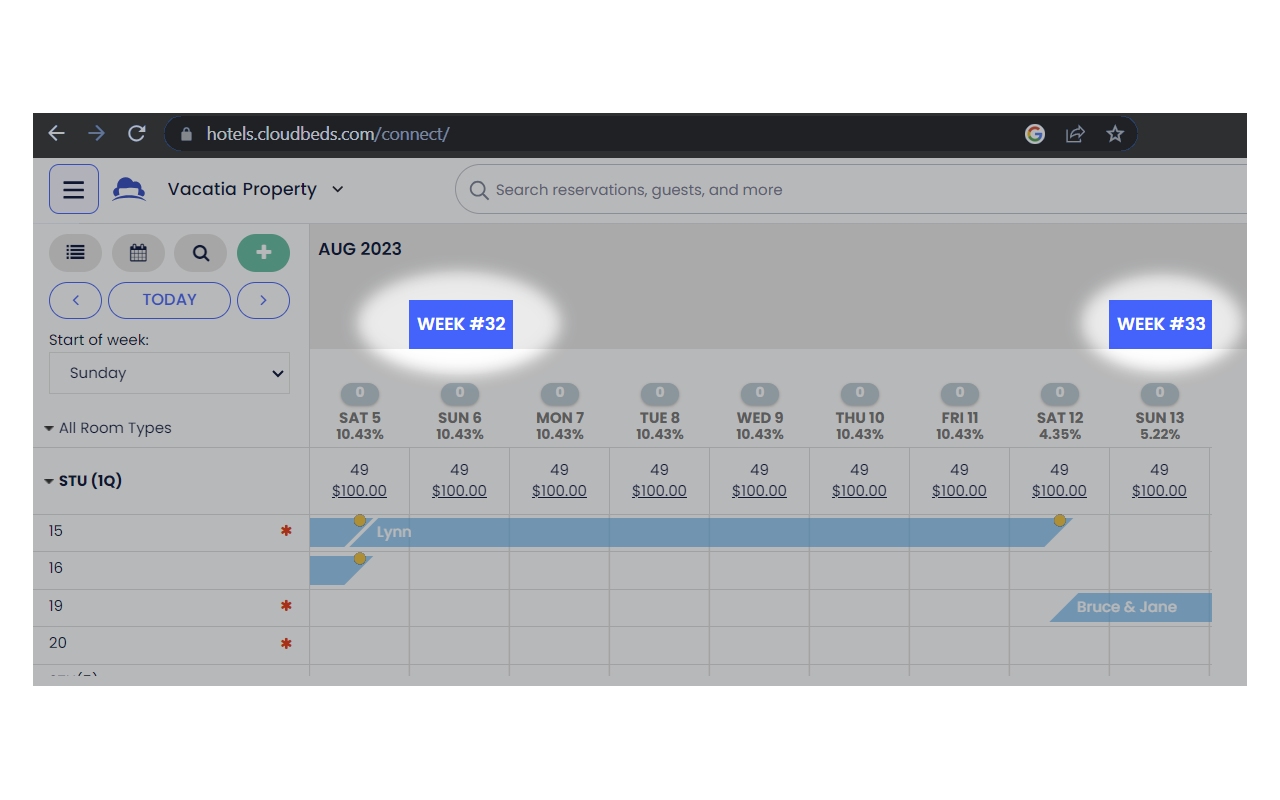The image size is (1280, 800).
Task: Click the 0 badge above SUN 13
Action: [x=1160, y=393]
